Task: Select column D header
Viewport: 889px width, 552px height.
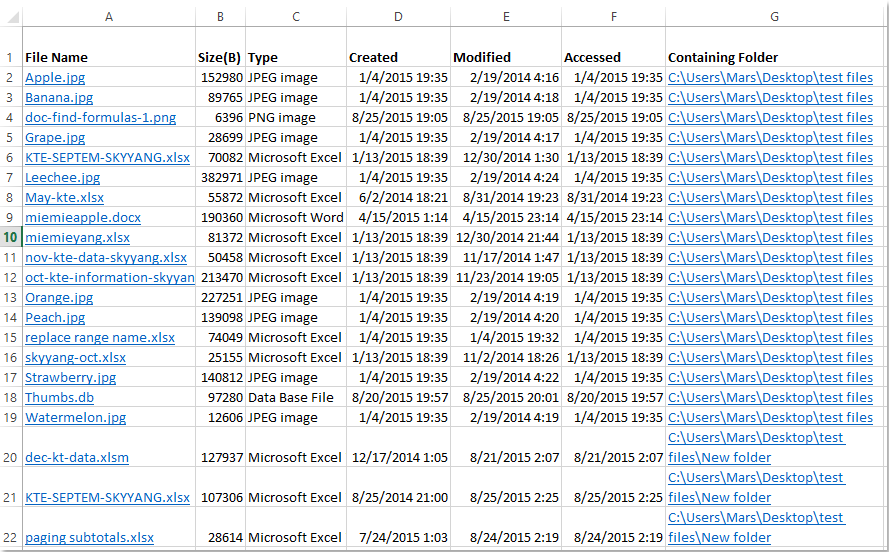Action: 398,17
